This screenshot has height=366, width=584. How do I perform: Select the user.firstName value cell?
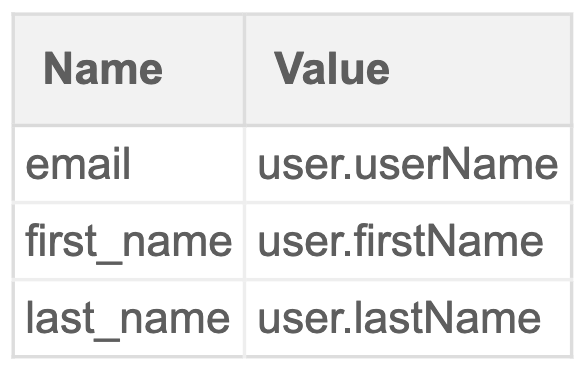408,241
